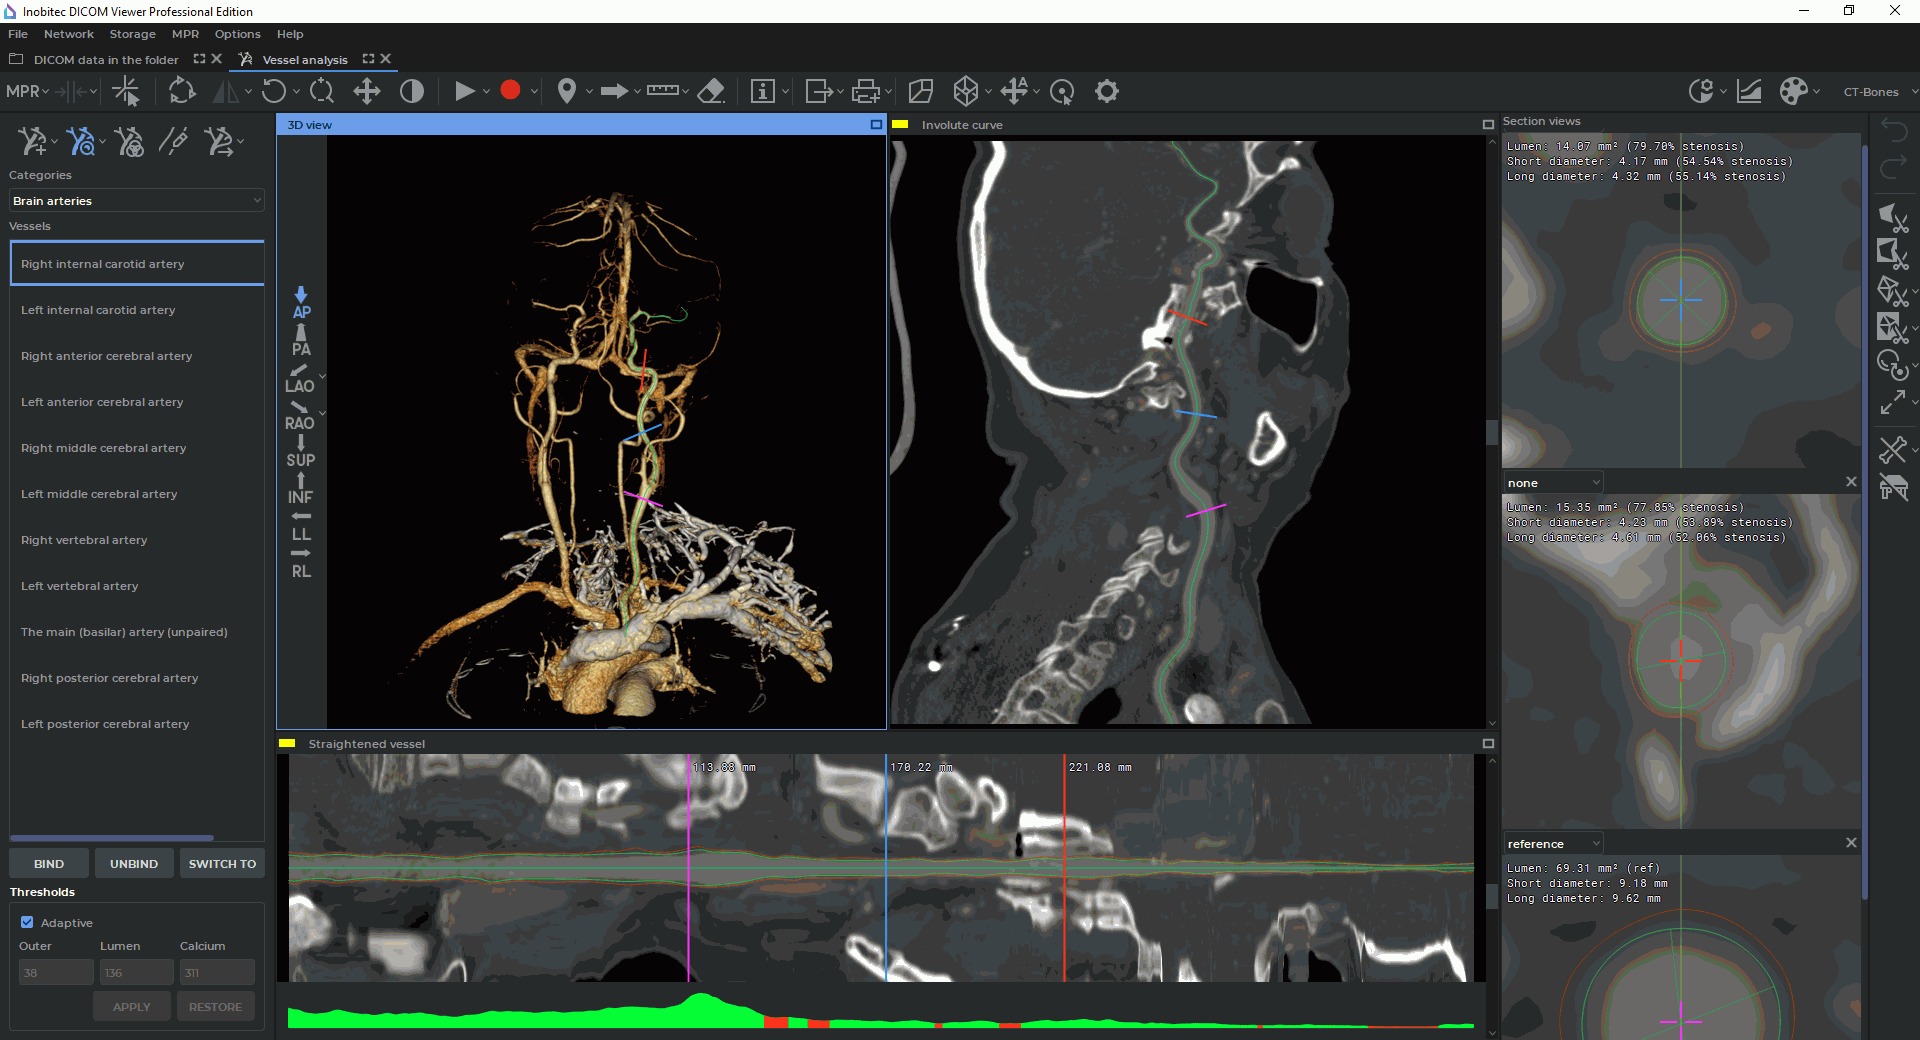Click the yellow swatch of Involute curve
Image resolution: width=1920 pixels, height=1040 pixels.
point(900,125)
